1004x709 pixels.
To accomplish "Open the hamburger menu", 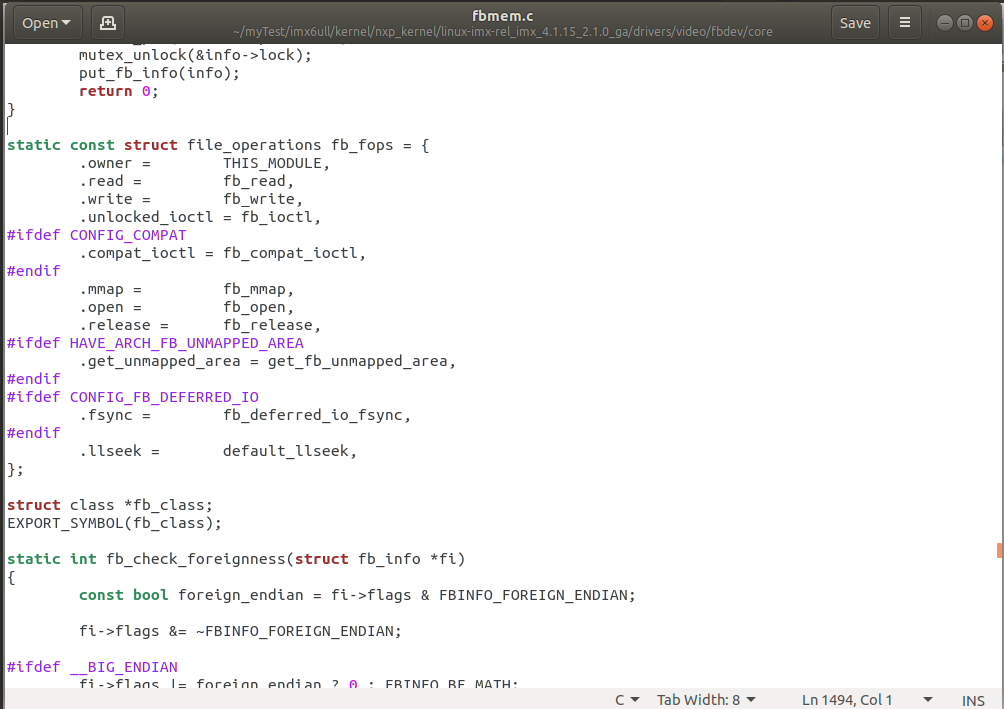I will click(905, 23).
